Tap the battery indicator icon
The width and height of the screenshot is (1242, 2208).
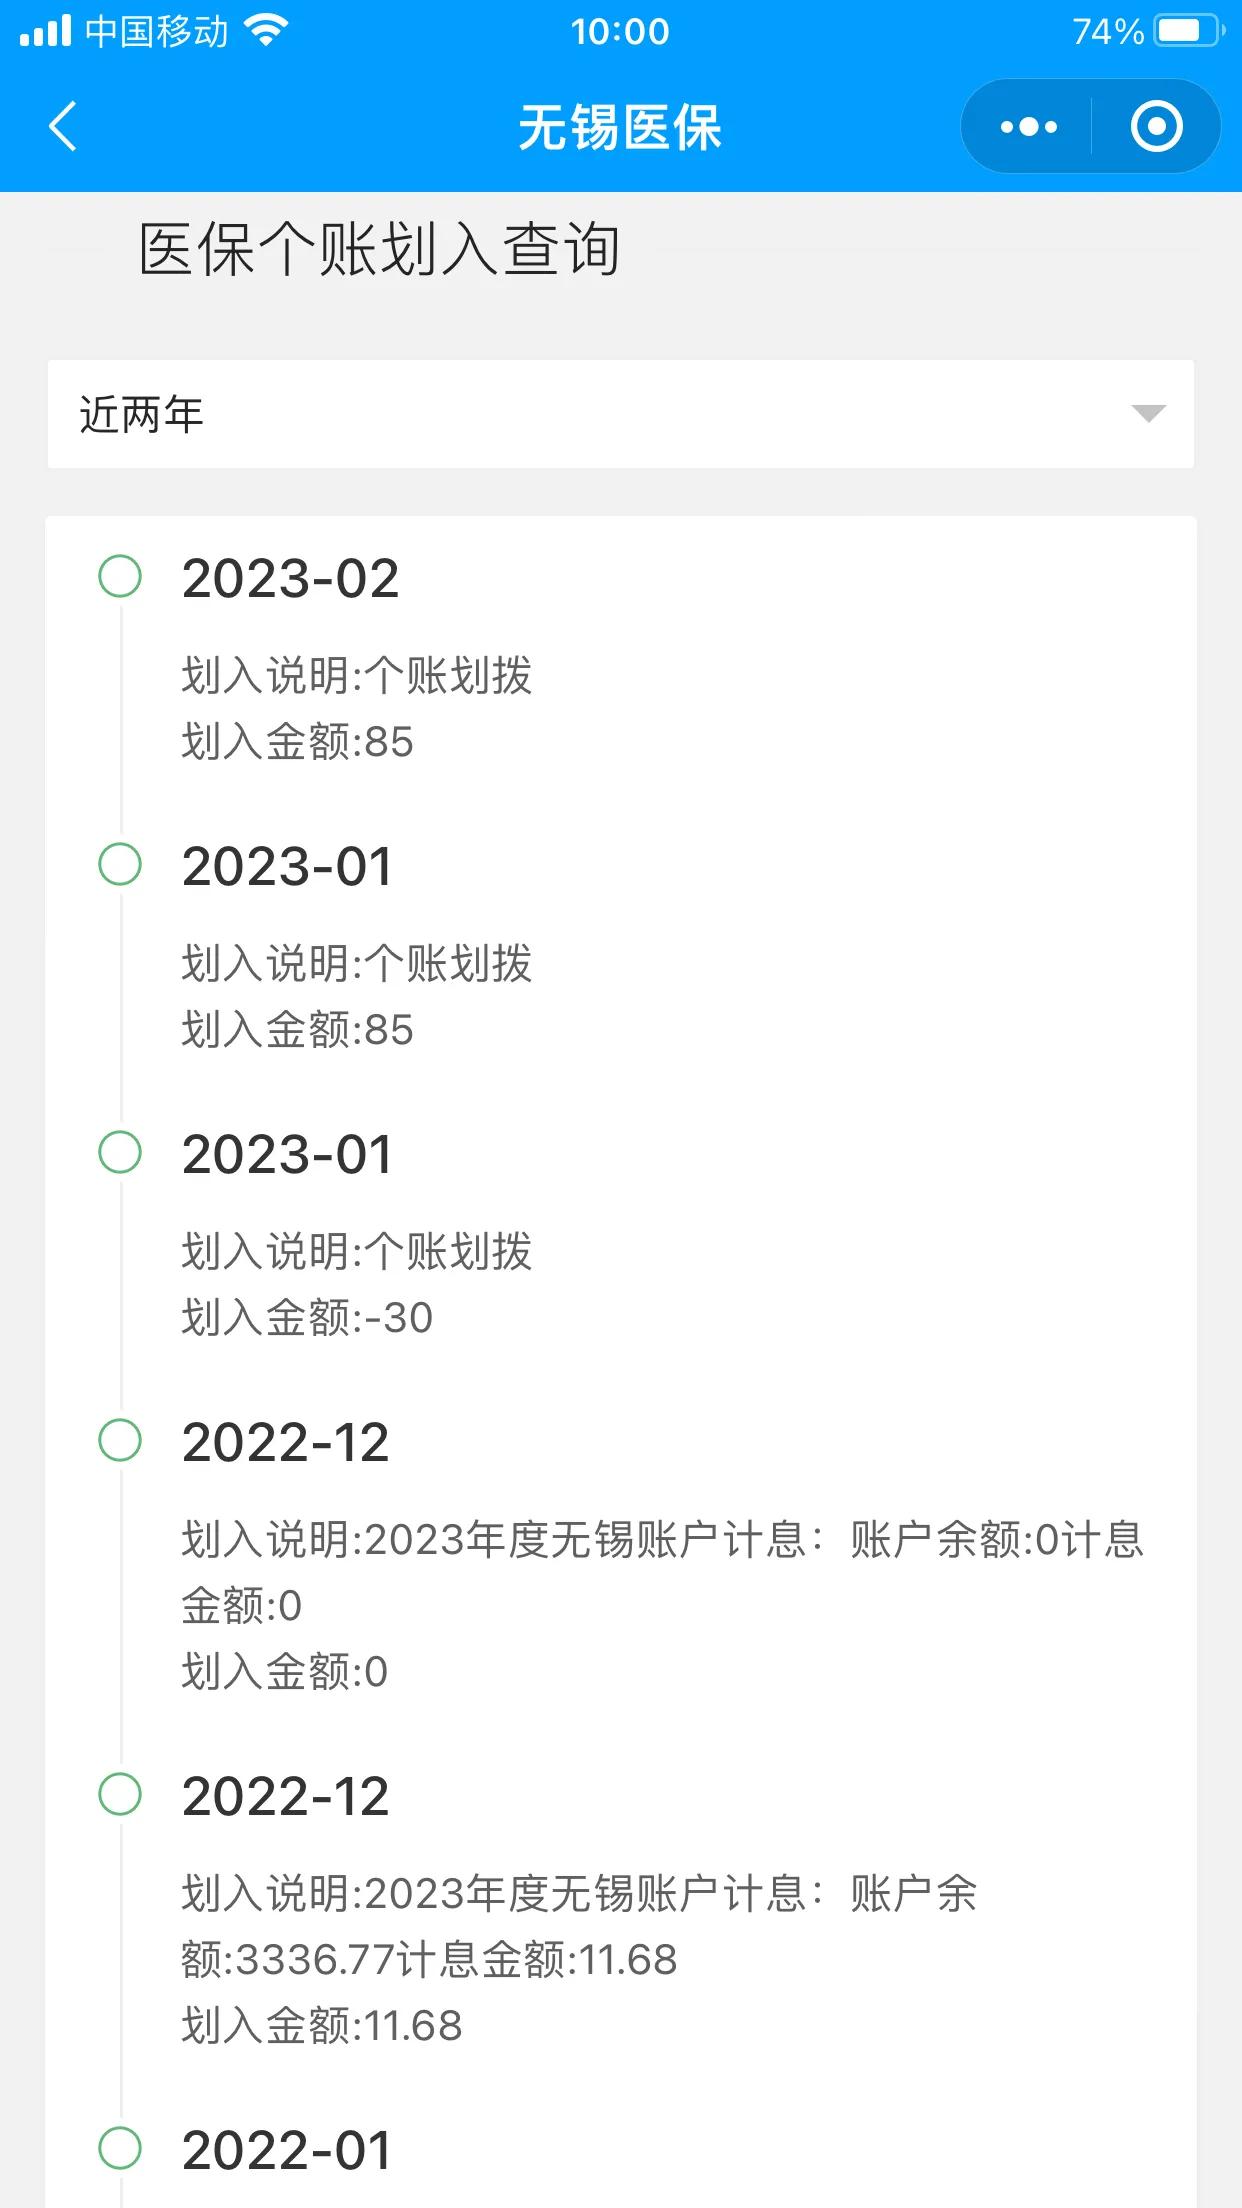[1188, 31]
